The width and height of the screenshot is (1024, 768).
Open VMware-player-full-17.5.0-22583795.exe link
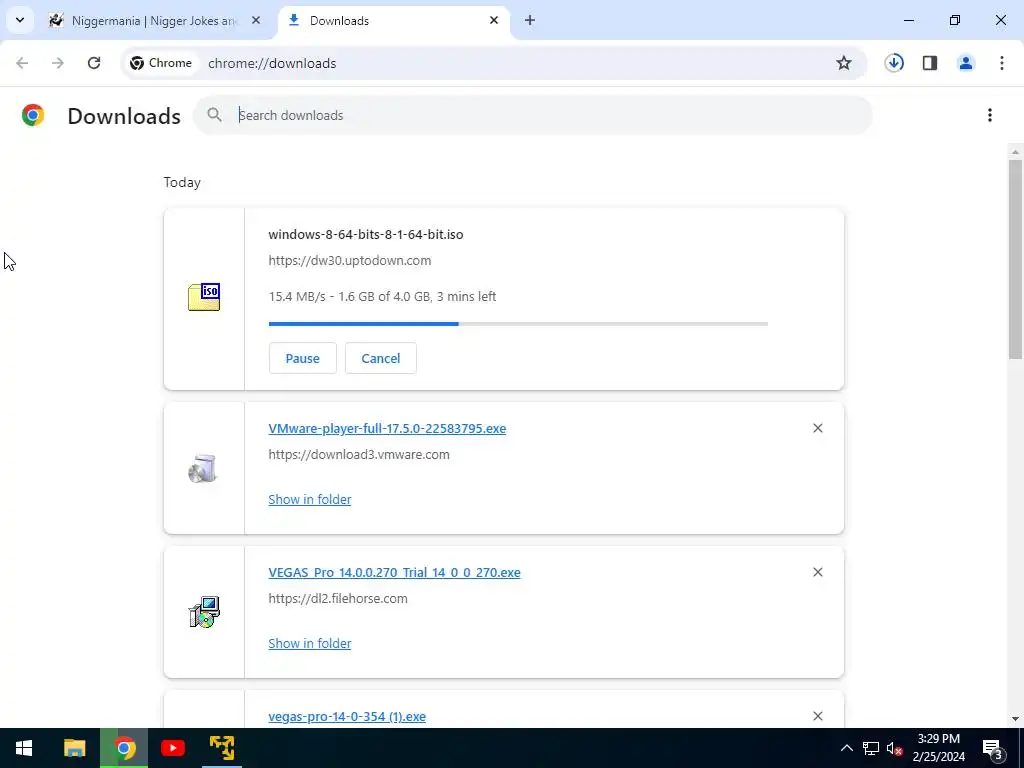[x=387, y=429]
